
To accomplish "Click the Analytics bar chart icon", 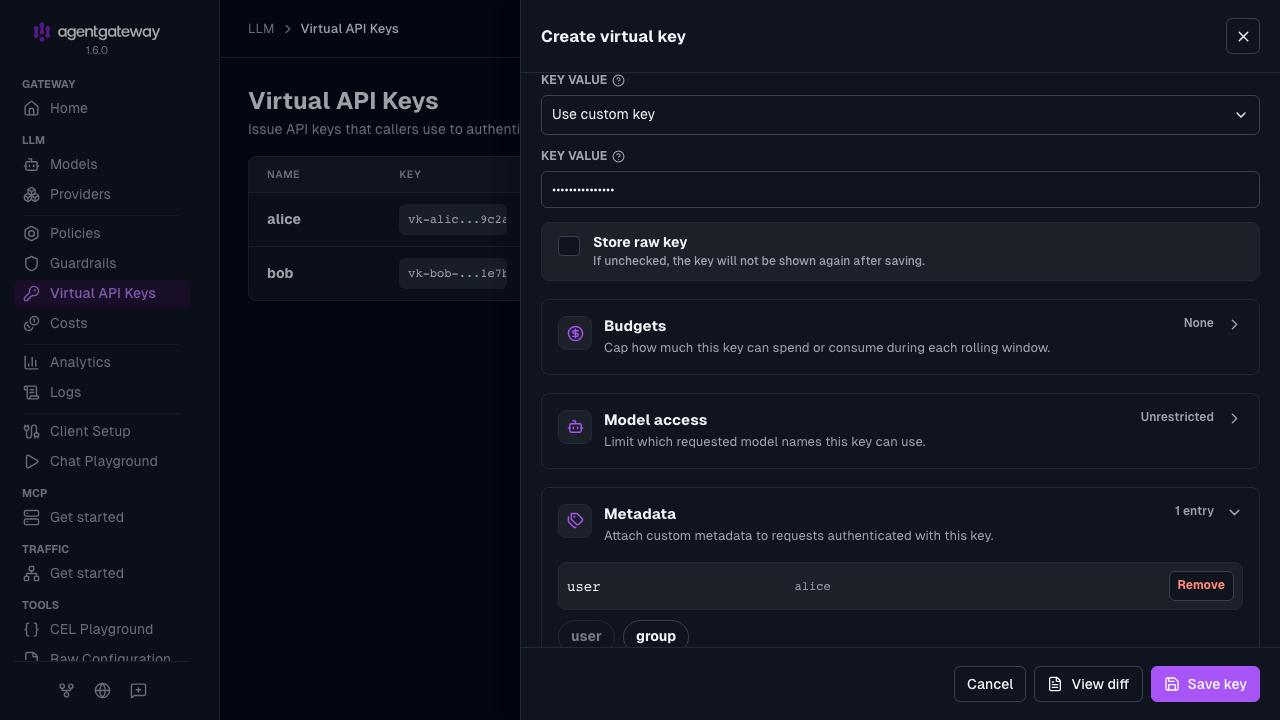I will tap(32, 362).
